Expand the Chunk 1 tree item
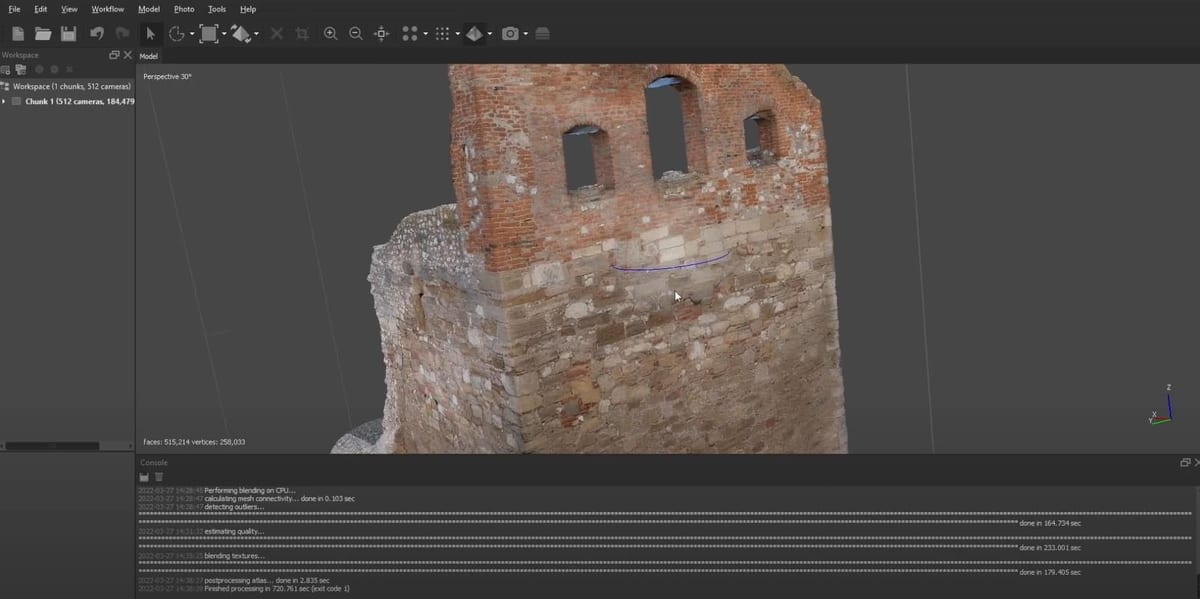Screen dimensions: 1200x599 [x=4, y=101]
